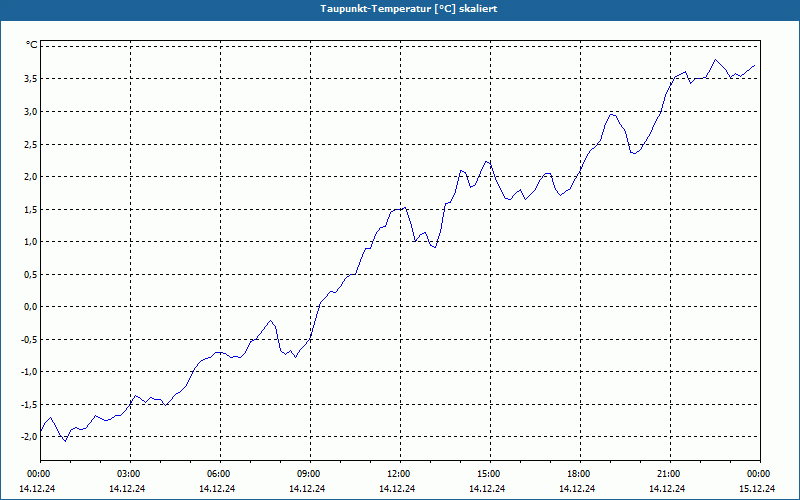Click the '18:00' time label on the x-axis

[581, 474]
